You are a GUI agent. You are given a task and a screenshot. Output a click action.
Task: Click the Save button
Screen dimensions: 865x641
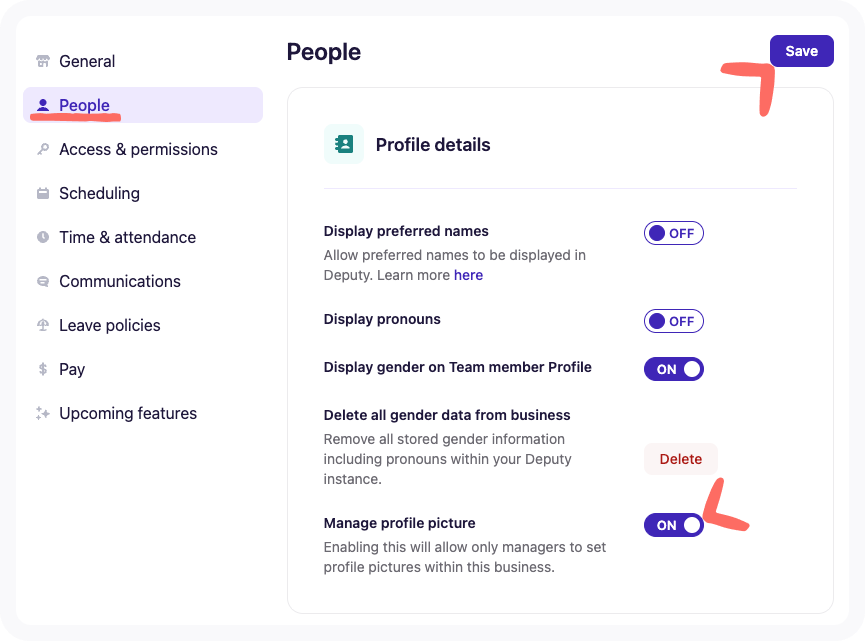(x=801, y=50)
